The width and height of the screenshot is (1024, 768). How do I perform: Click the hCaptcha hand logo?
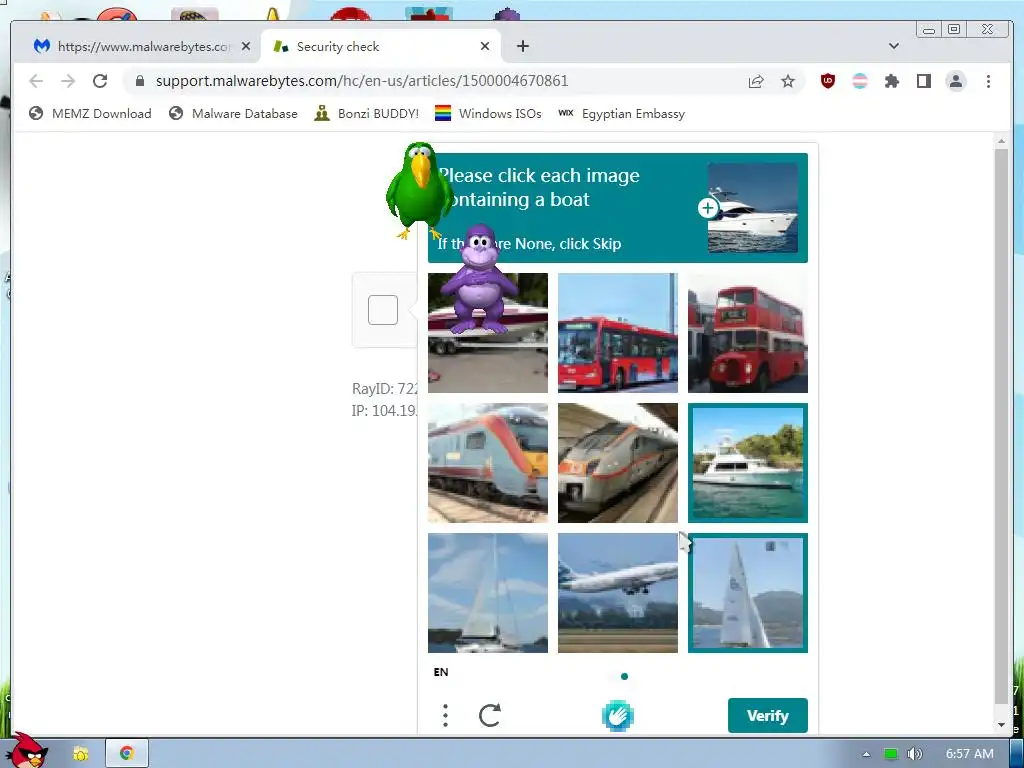pos(617,716)
